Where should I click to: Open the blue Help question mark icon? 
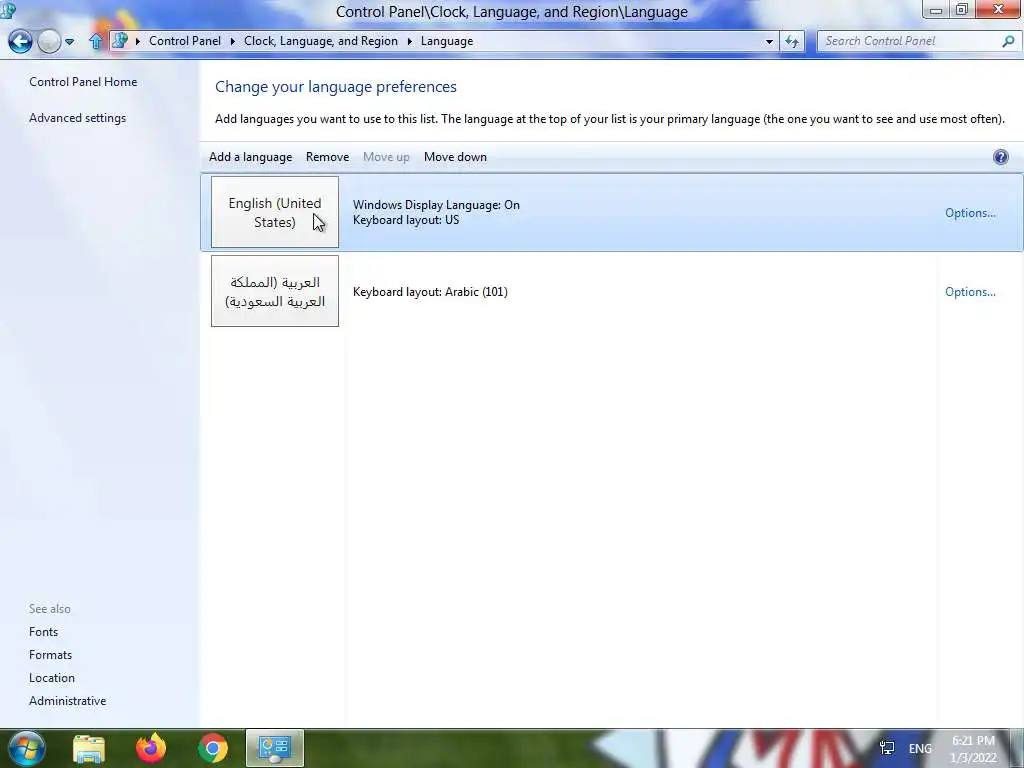tap(1000, 157)
